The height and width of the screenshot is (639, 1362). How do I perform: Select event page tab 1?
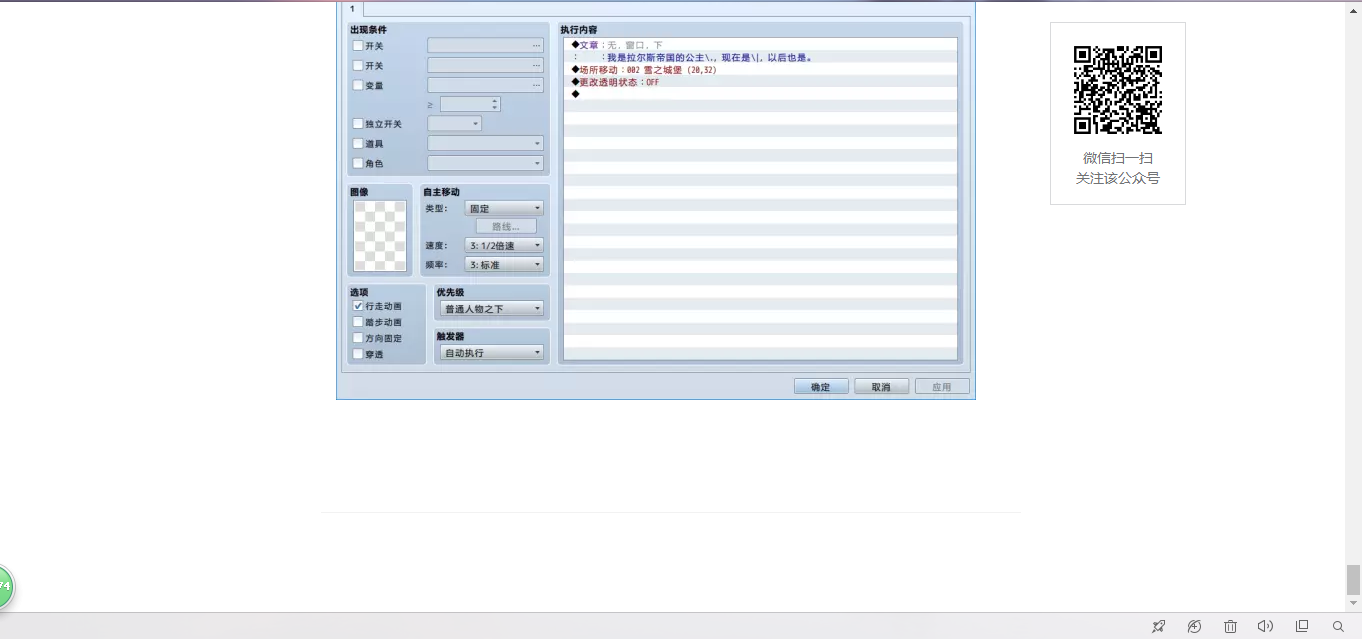pyautogui.click(x=352, y=9)
